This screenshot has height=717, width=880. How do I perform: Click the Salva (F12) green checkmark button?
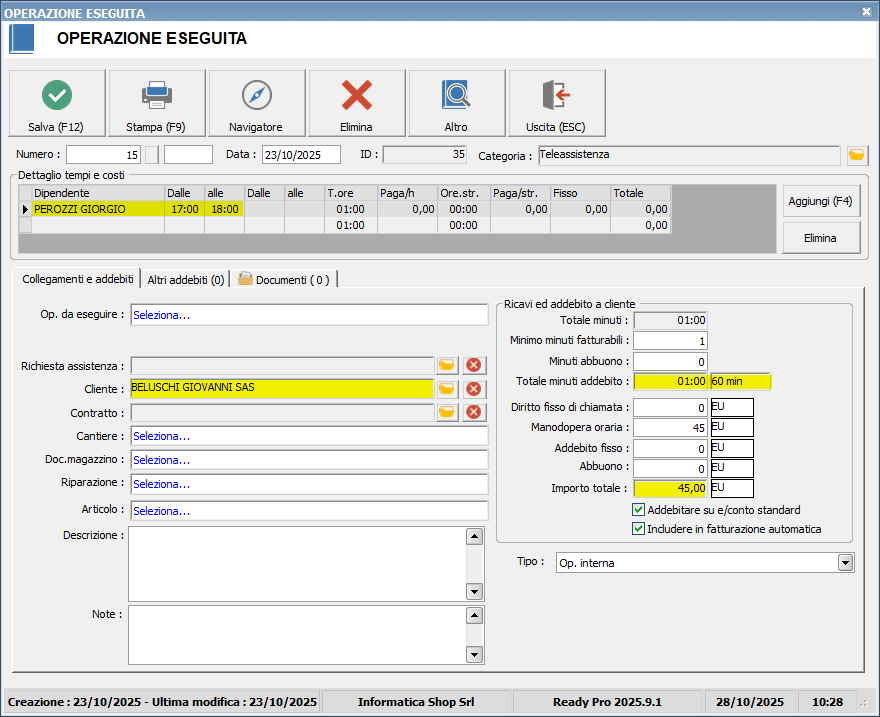57,103
